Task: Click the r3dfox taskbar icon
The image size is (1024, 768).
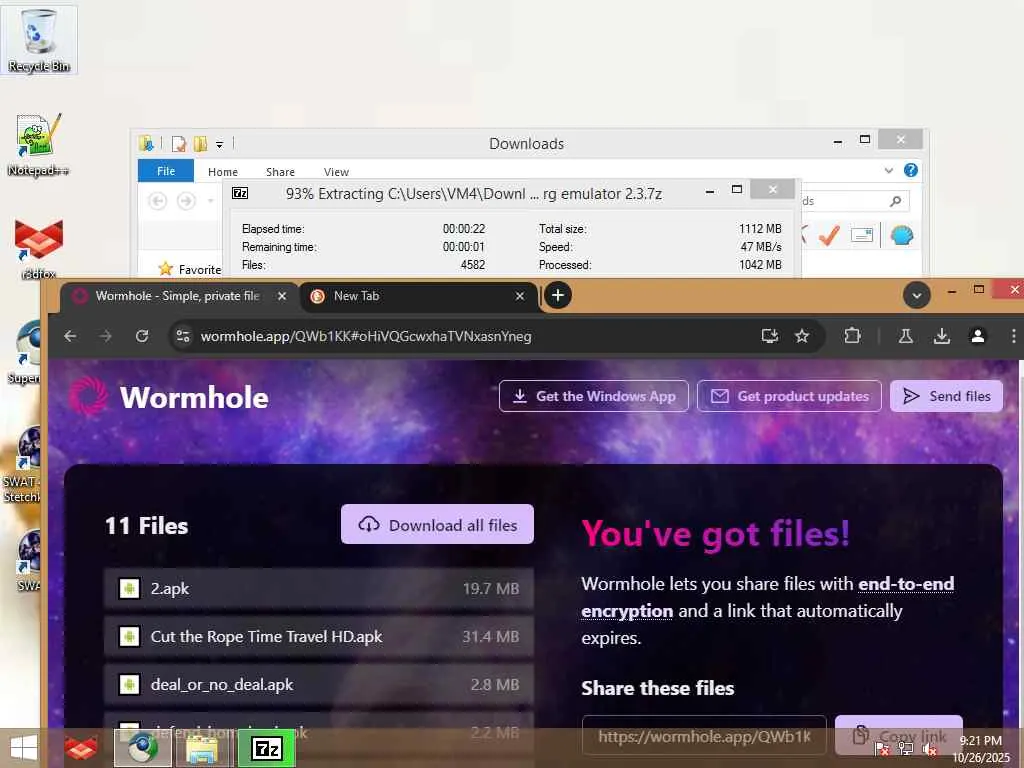Action: [x=80, y=748]
